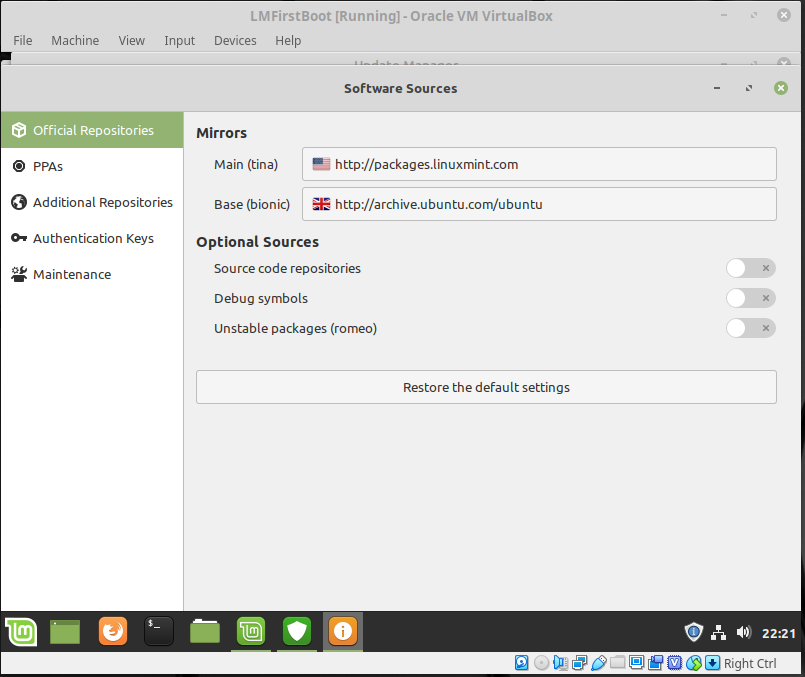Open the VirtualBox File menu
This screenshot has width=805, height=677.
click(x=23, y=41)
